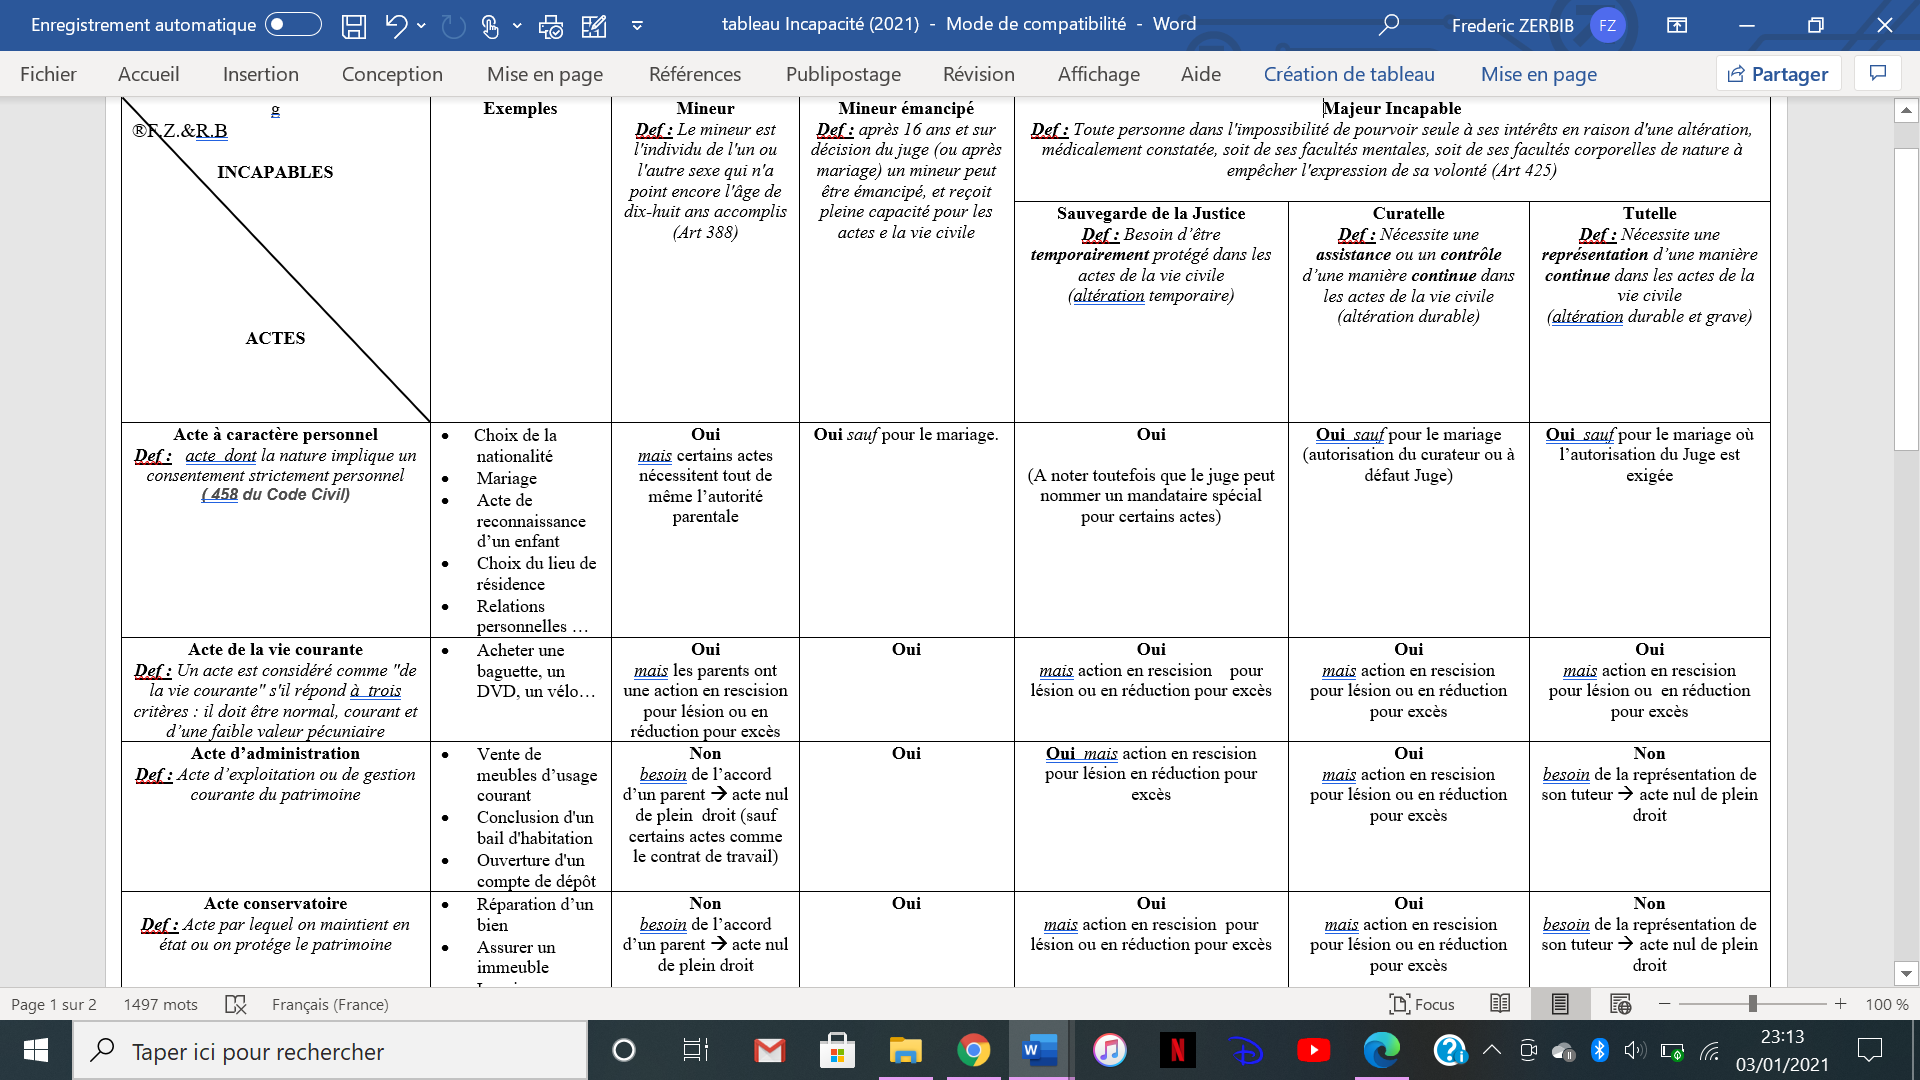Viewport: 1920px width, 1080px height.
Task: Expand the touch/mouse mode dropdown arrow
Action: (517, 26)
